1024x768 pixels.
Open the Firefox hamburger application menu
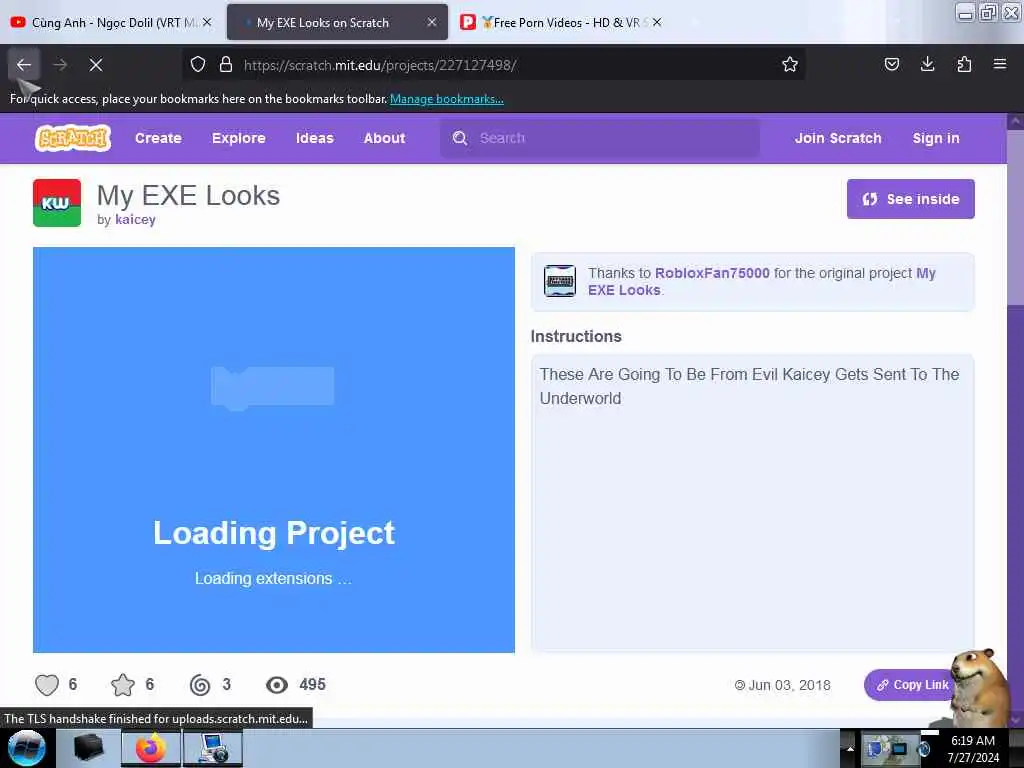[x=1000, y=64]
